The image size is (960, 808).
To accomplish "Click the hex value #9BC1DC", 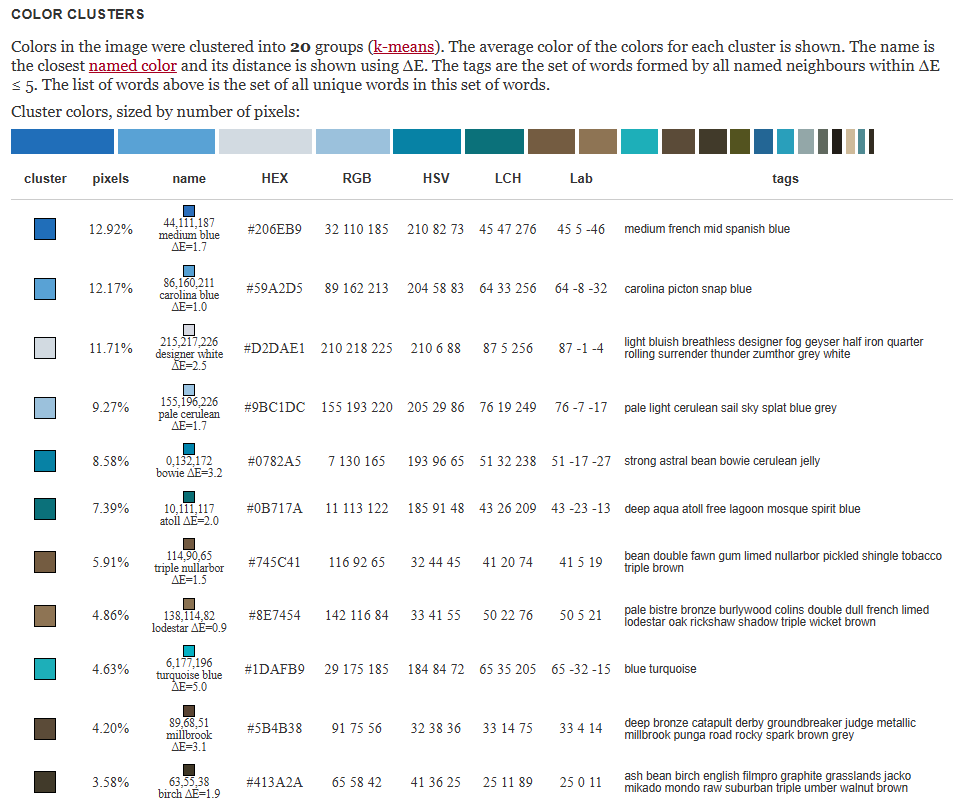I will coord(274,408).
